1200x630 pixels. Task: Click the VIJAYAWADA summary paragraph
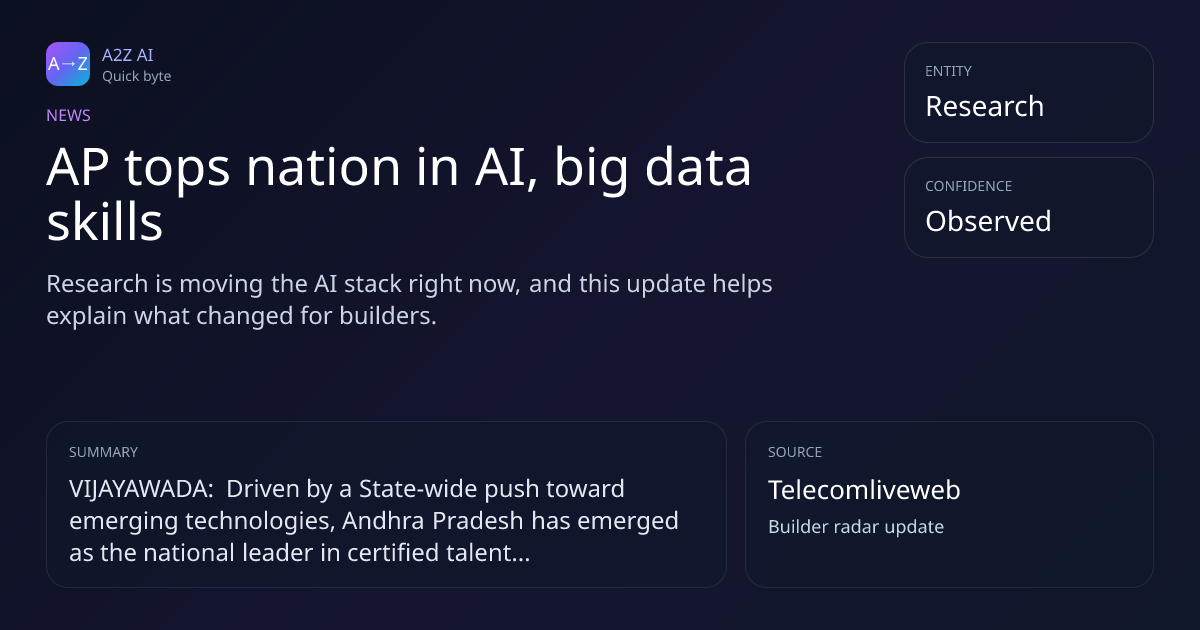[x=374, y=520]
